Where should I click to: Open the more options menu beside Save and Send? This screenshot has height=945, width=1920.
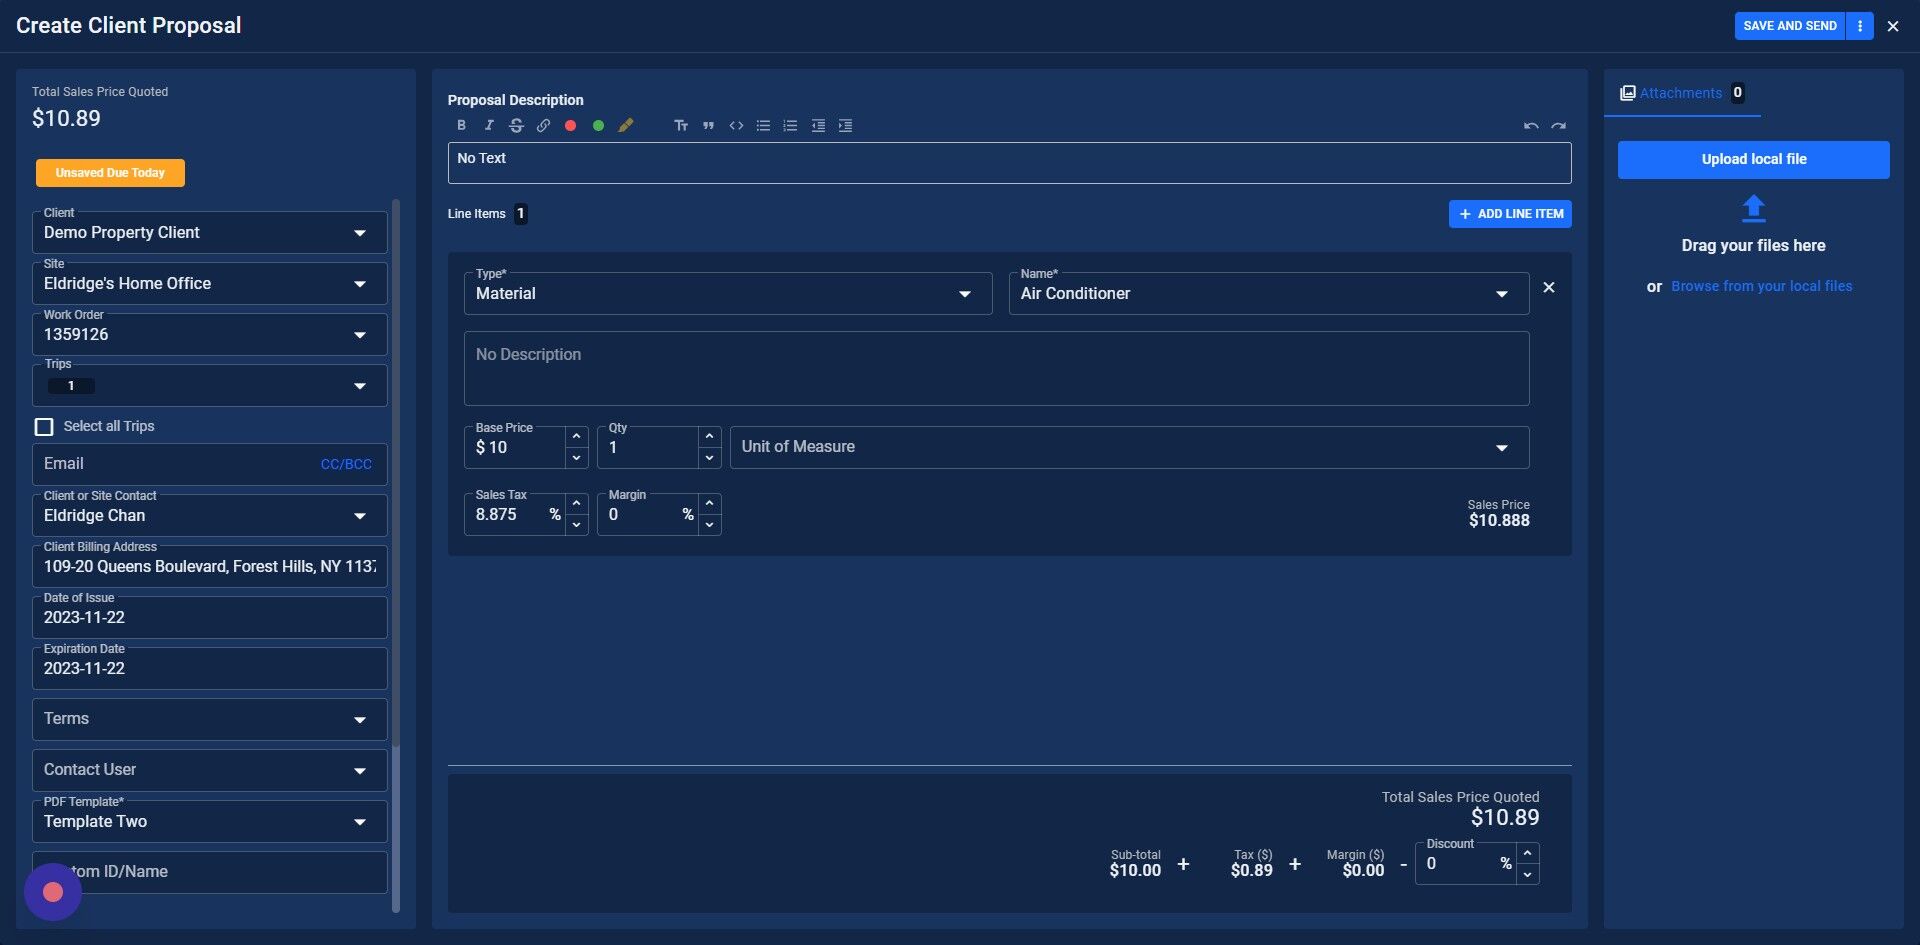pyautogui.click(x=1860, y=26)
